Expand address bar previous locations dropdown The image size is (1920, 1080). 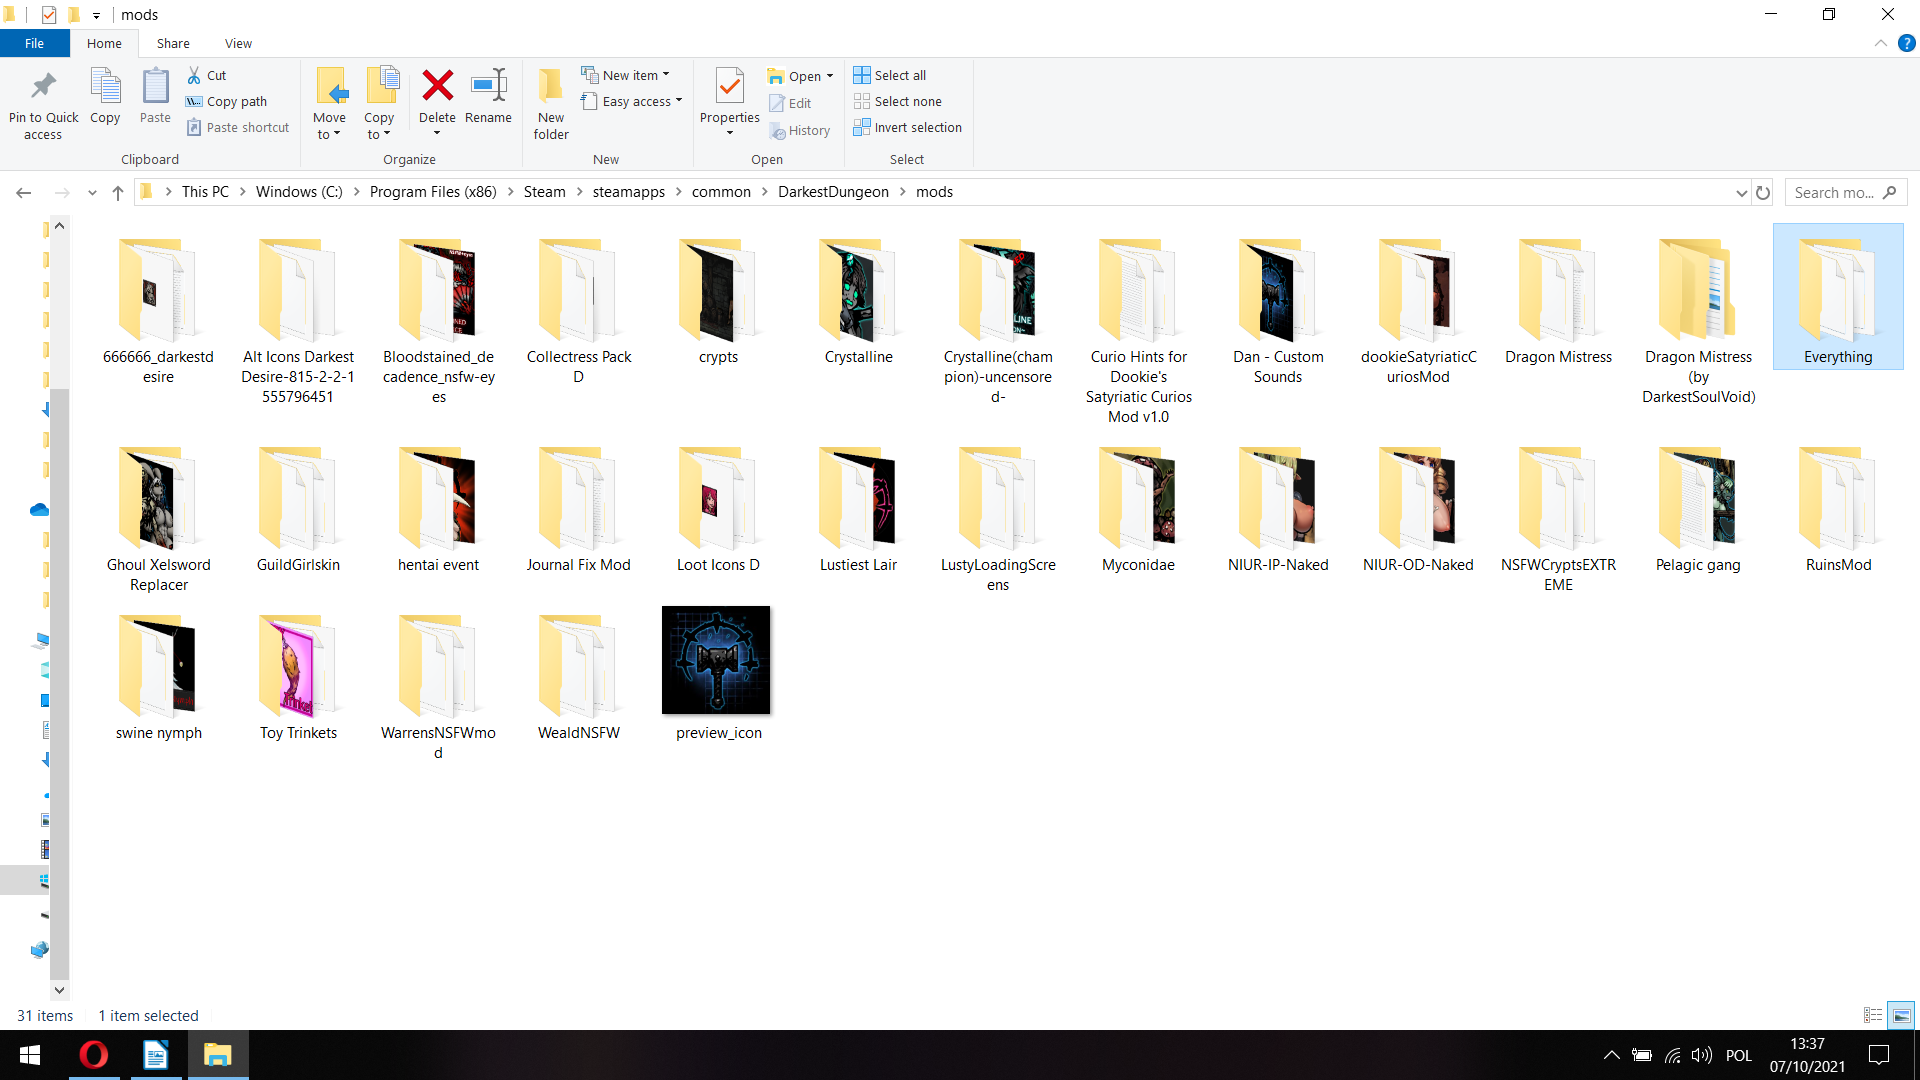tap(1741, 192)
